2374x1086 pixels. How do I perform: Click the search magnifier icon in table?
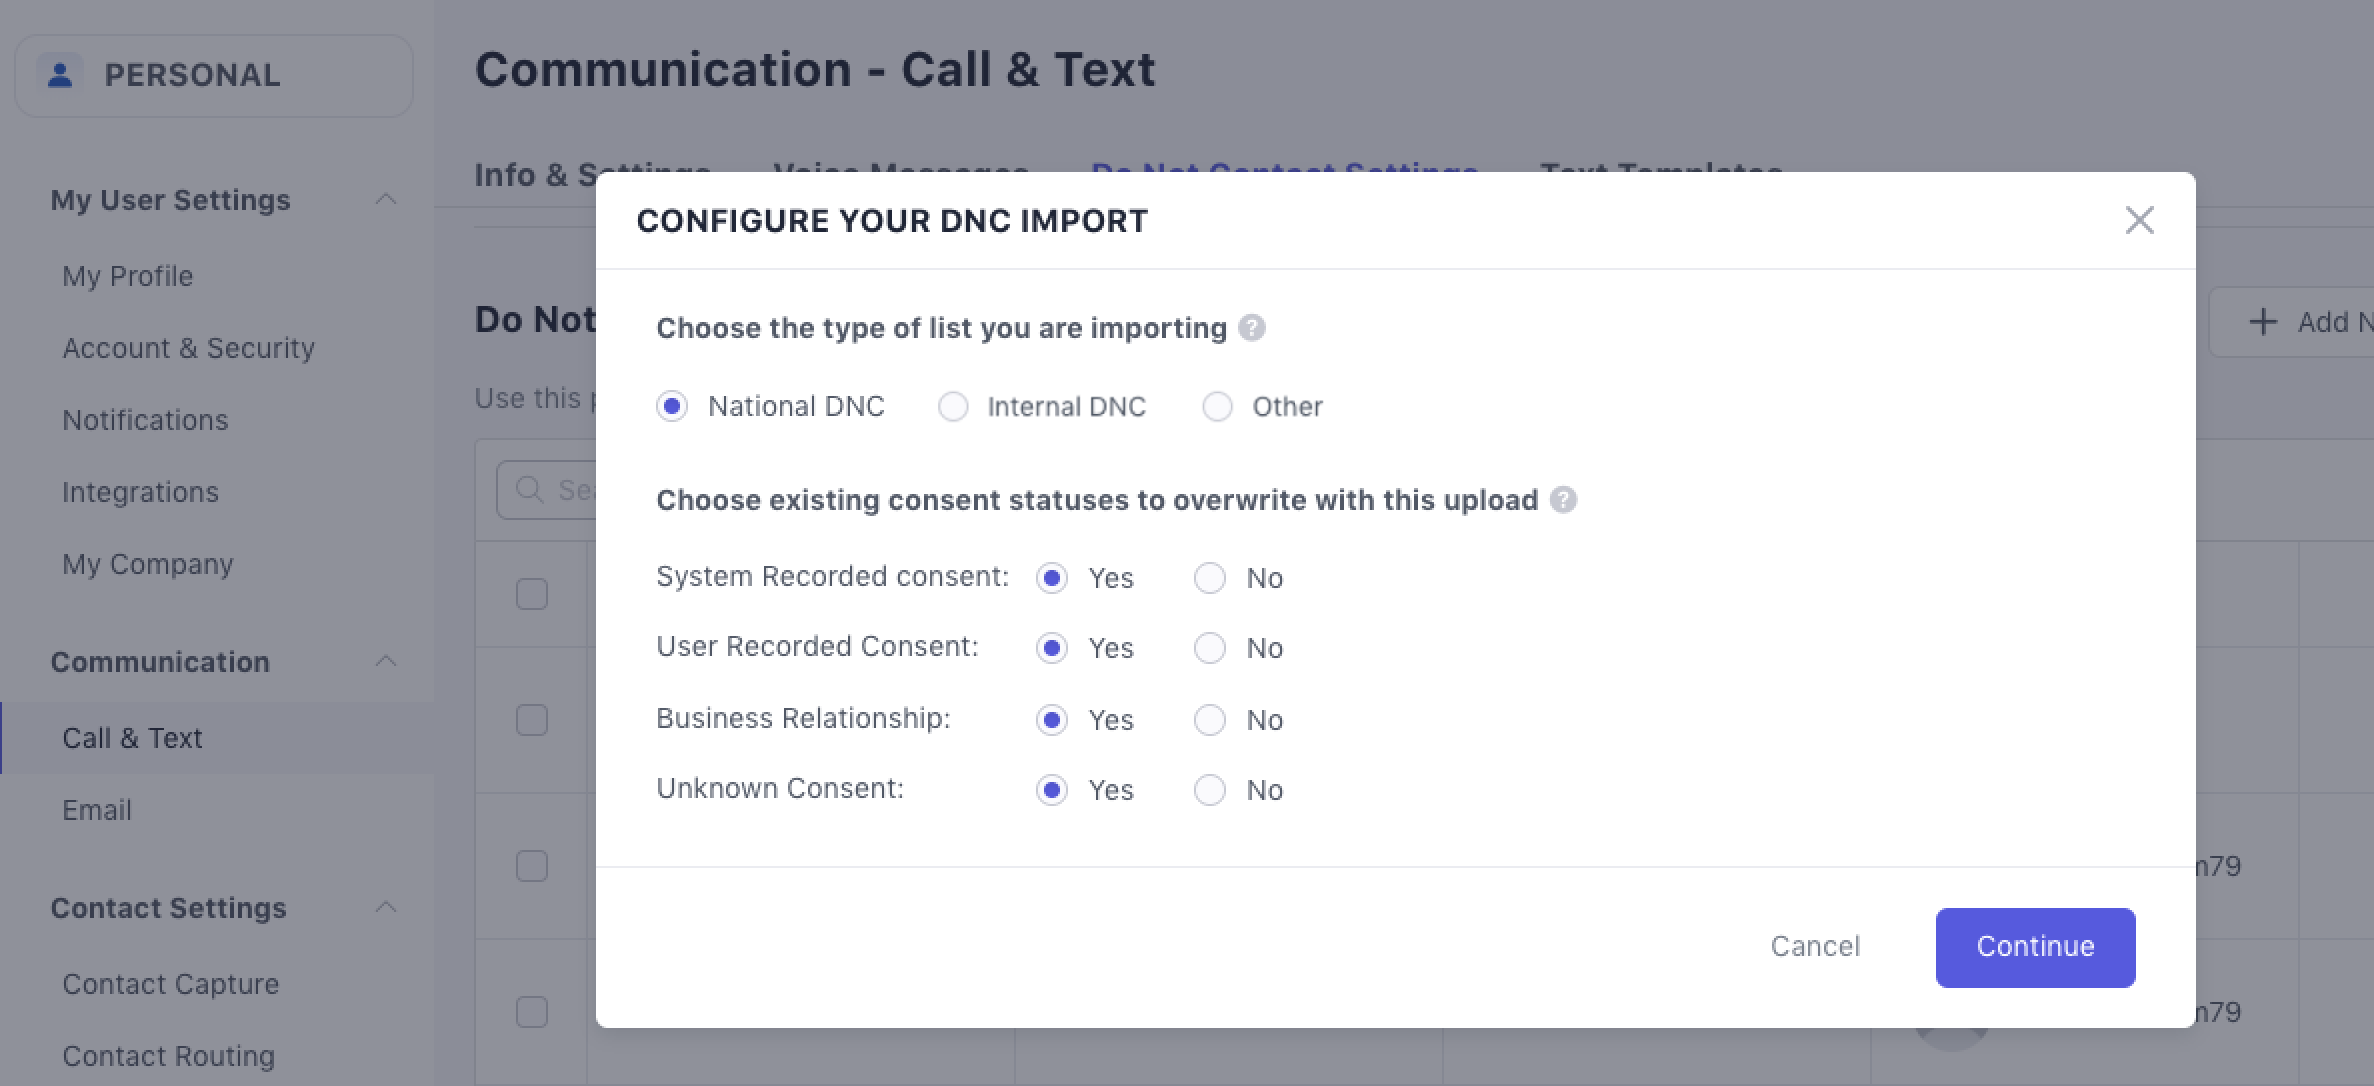(x=529, y=490)
